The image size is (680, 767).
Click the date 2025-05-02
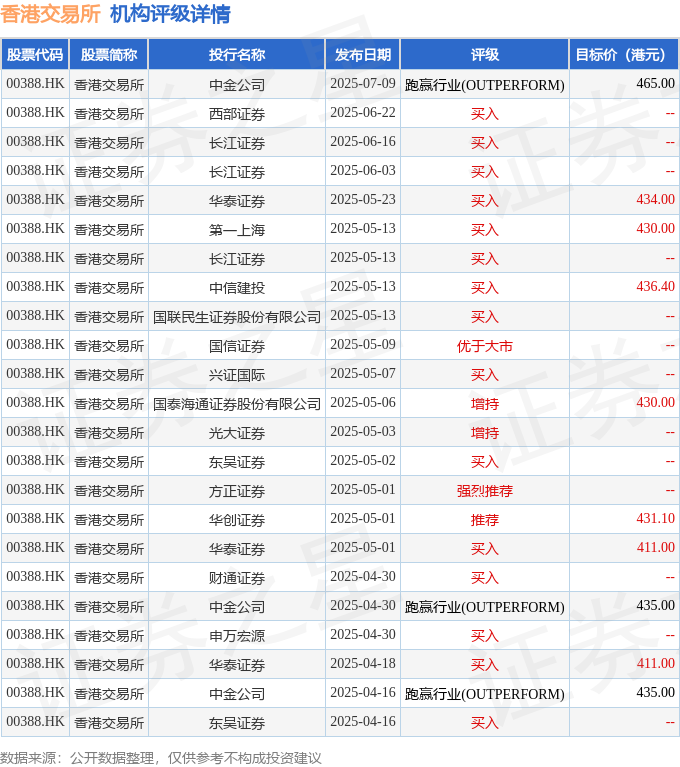coord(363,460)
